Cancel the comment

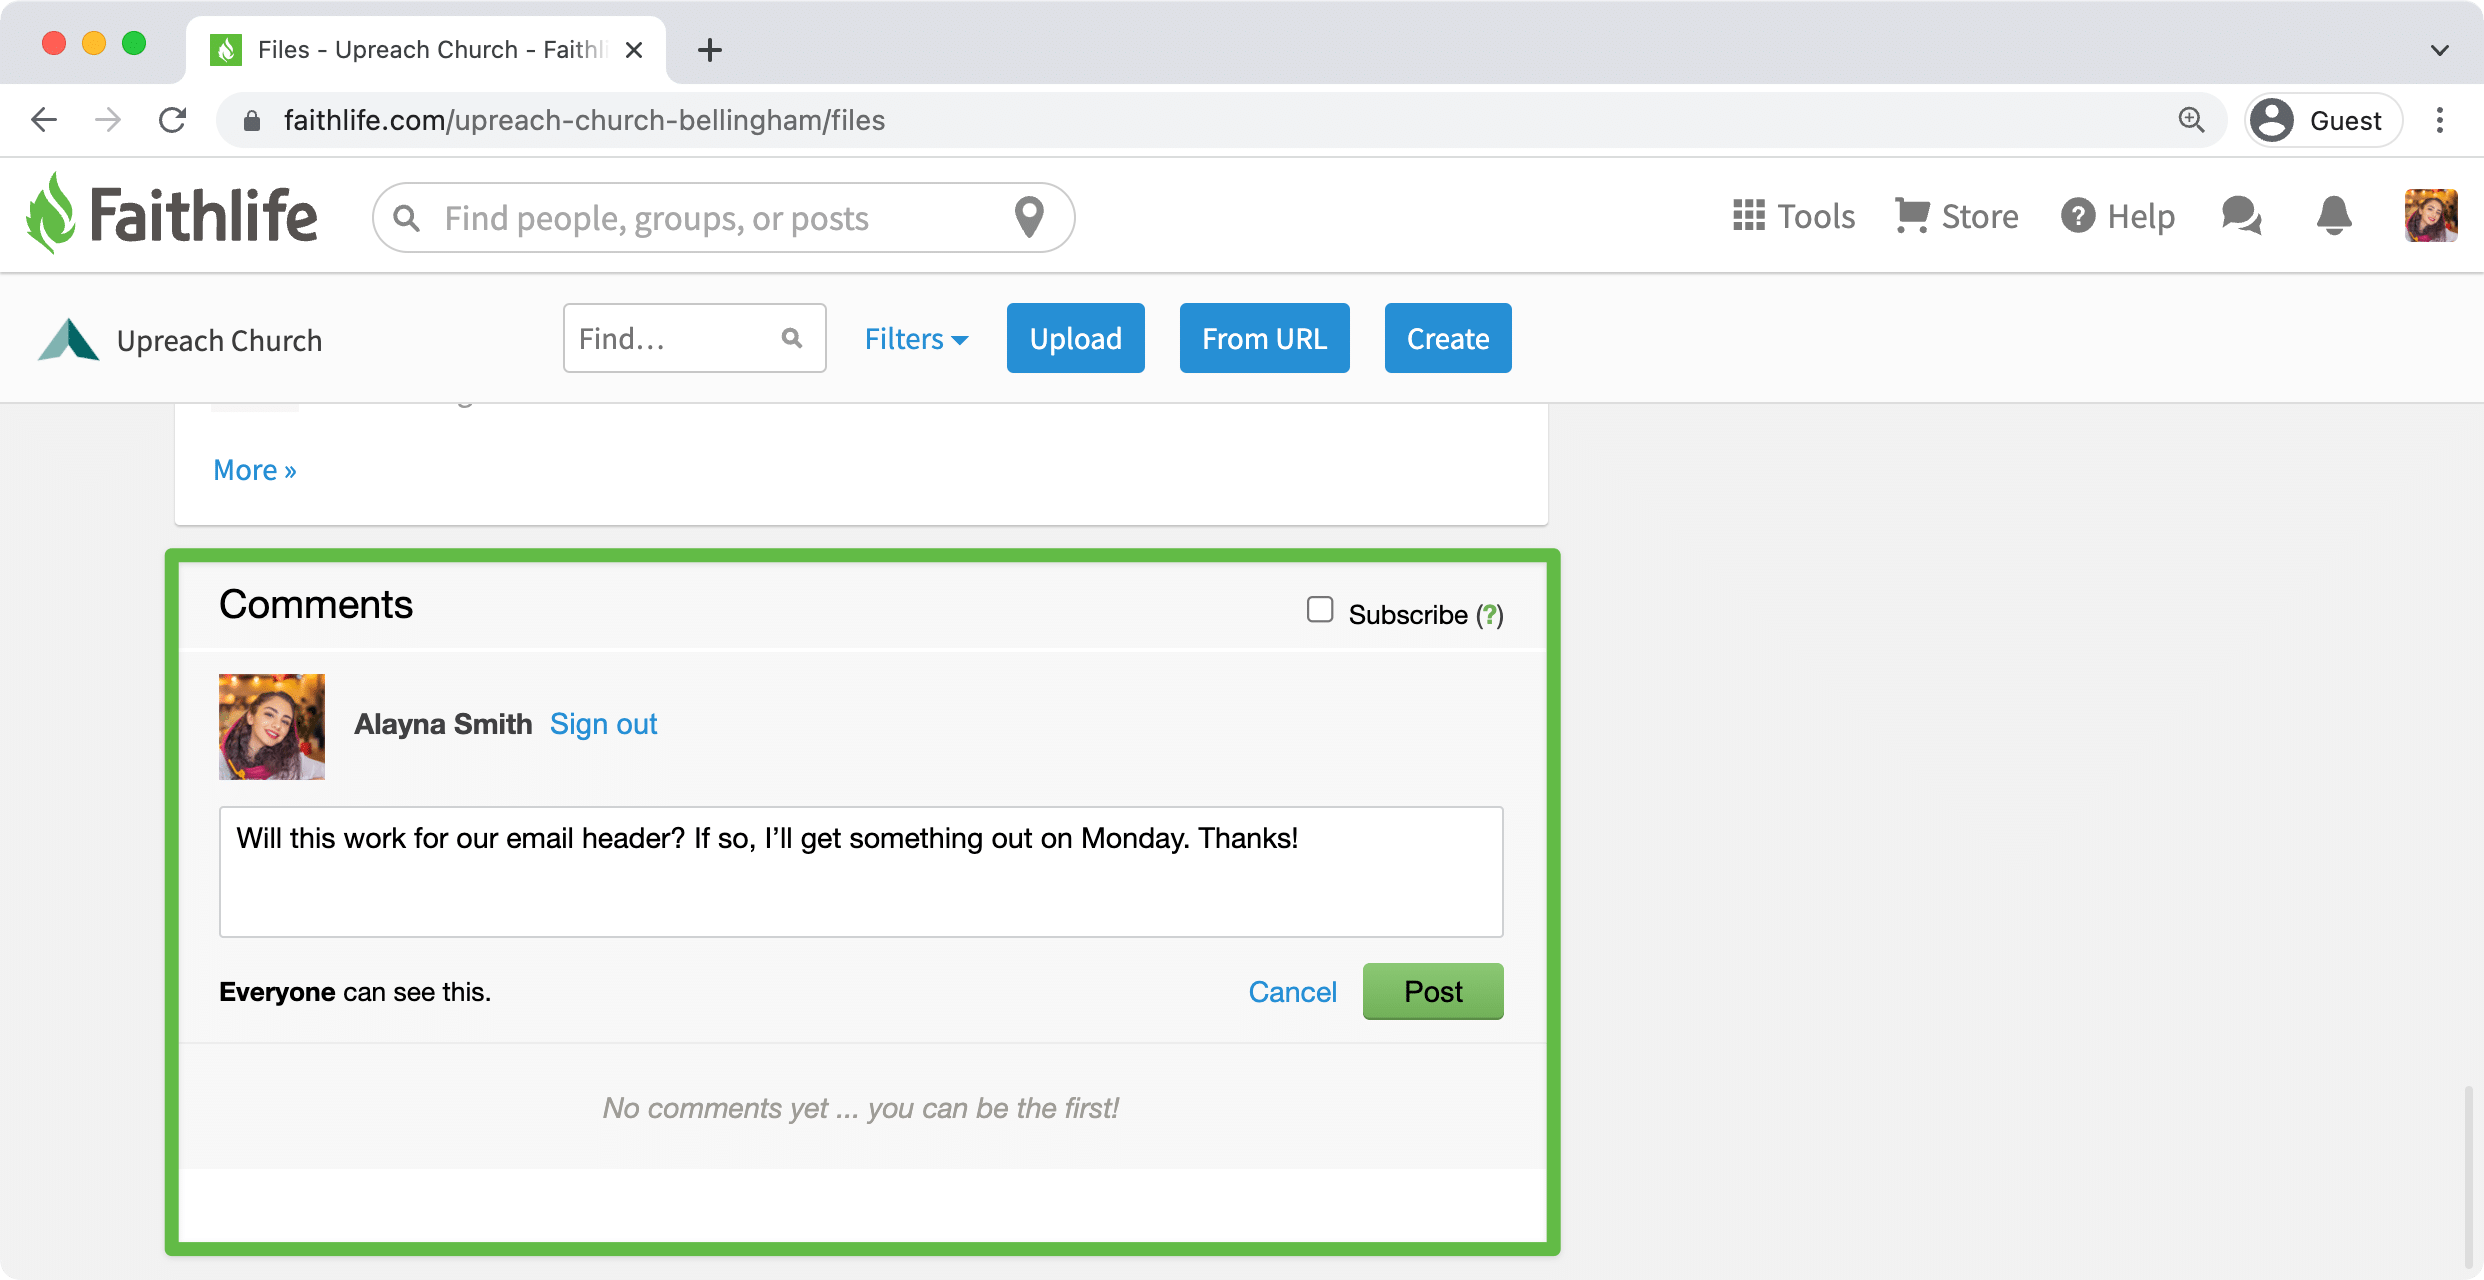pyautogui.click(x=1292, y=991)
